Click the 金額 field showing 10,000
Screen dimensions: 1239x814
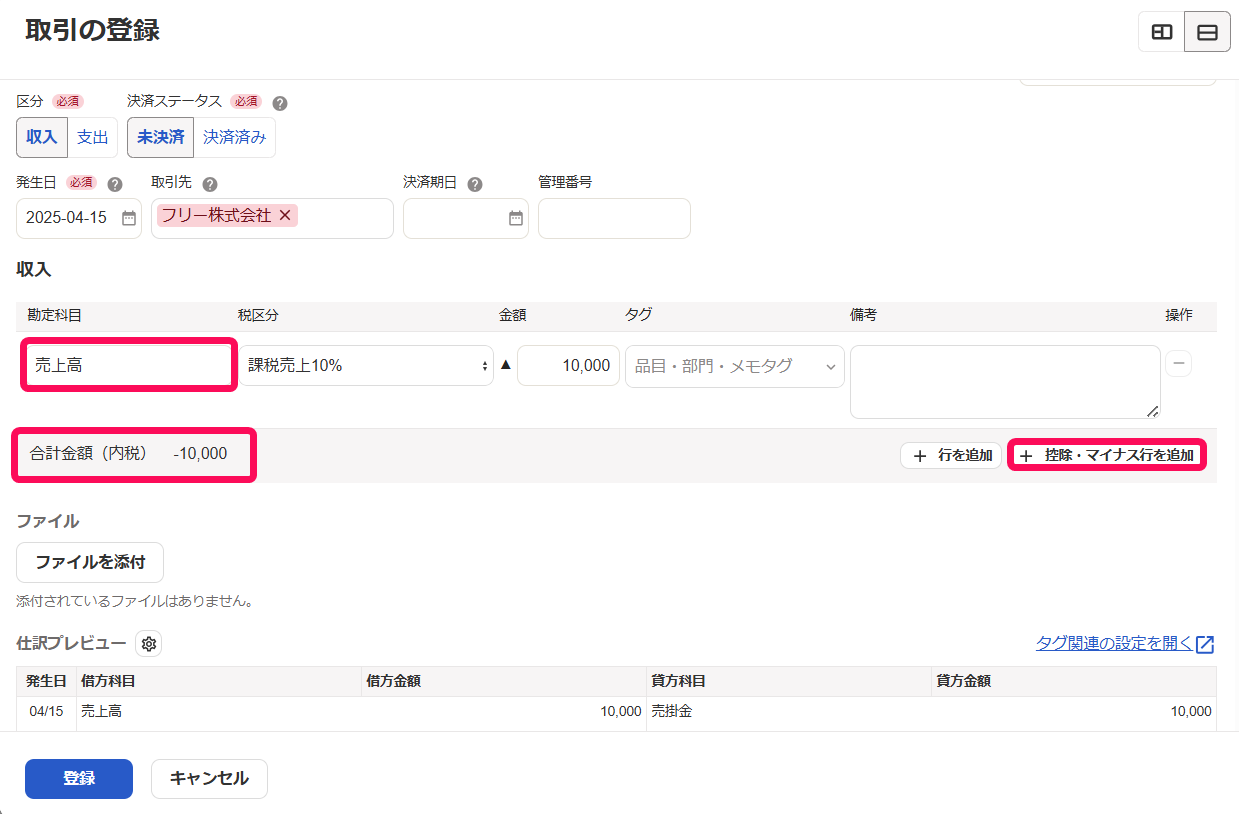coord(569,366)
